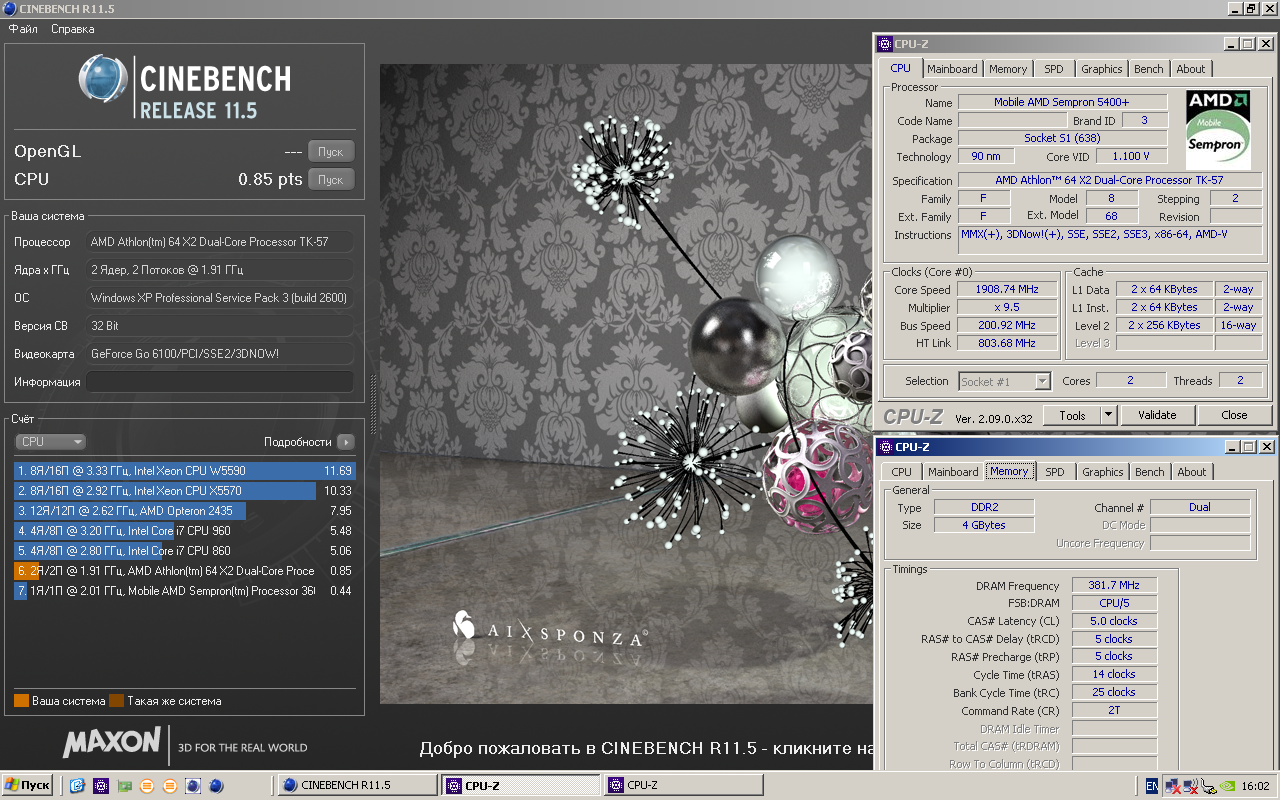Open the Справка menu in Cinebench
Screen dimensions: 1280x800
point(72,29)
